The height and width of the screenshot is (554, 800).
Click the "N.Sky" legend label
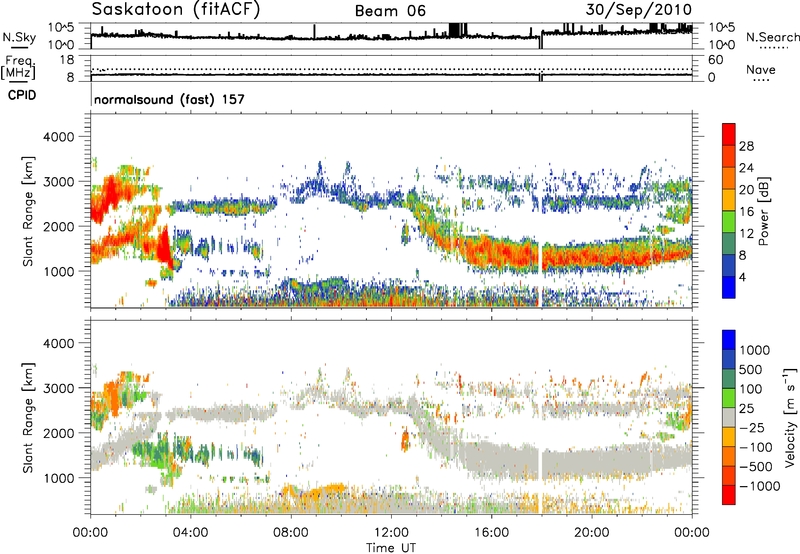coord(19,37)
